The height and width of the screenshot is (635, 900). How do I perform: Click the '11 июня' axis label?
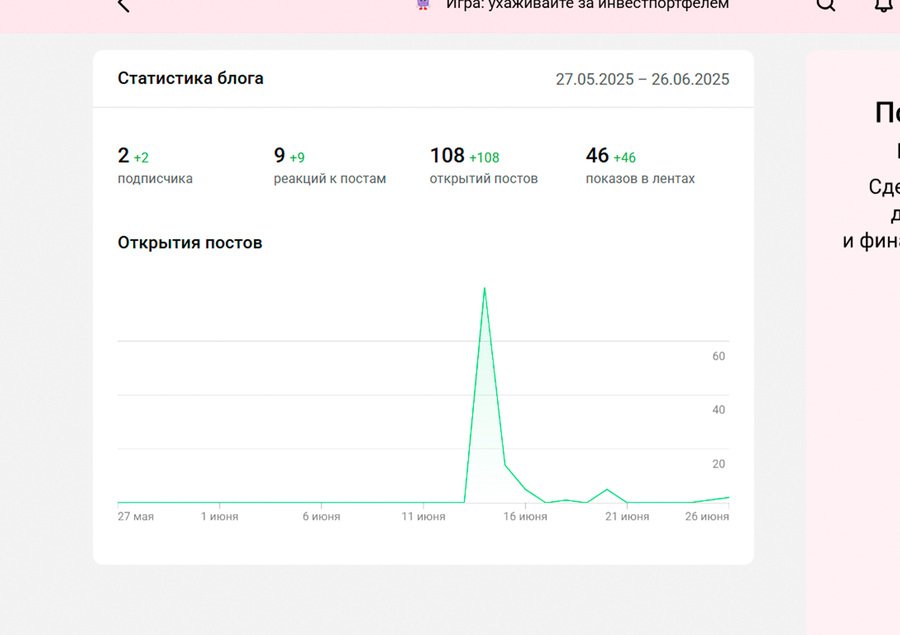tap(423, 516)
